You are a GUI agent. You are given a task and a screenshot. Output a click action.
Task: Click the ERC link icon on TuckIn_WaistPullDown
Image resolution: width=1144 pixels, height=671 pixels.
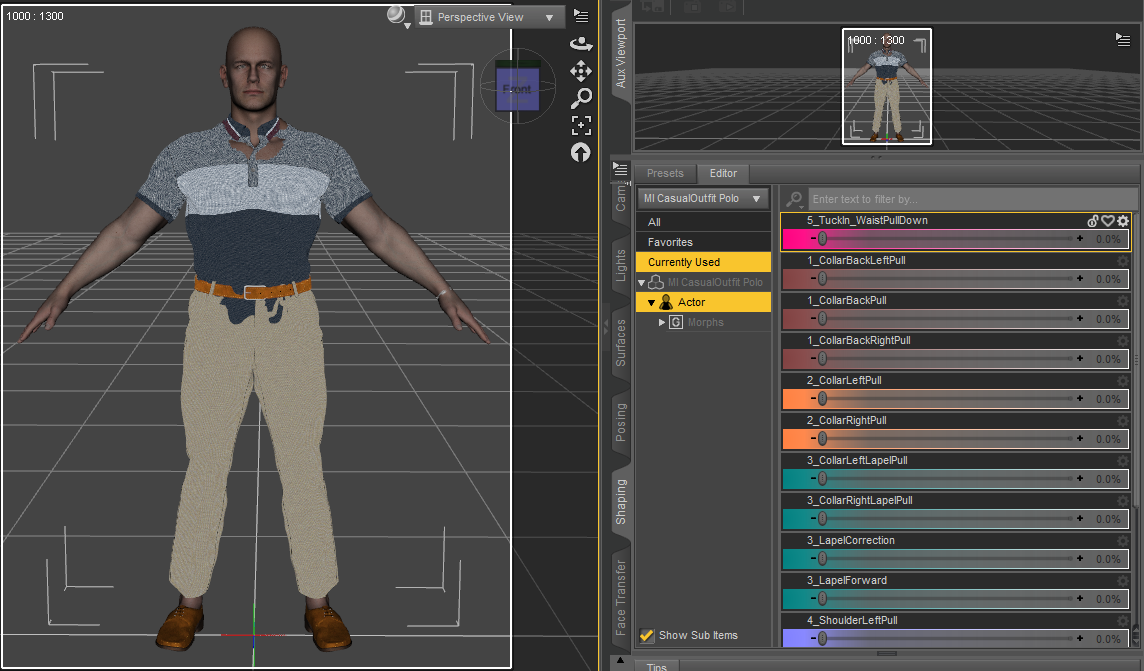(x=1093, y=221)
